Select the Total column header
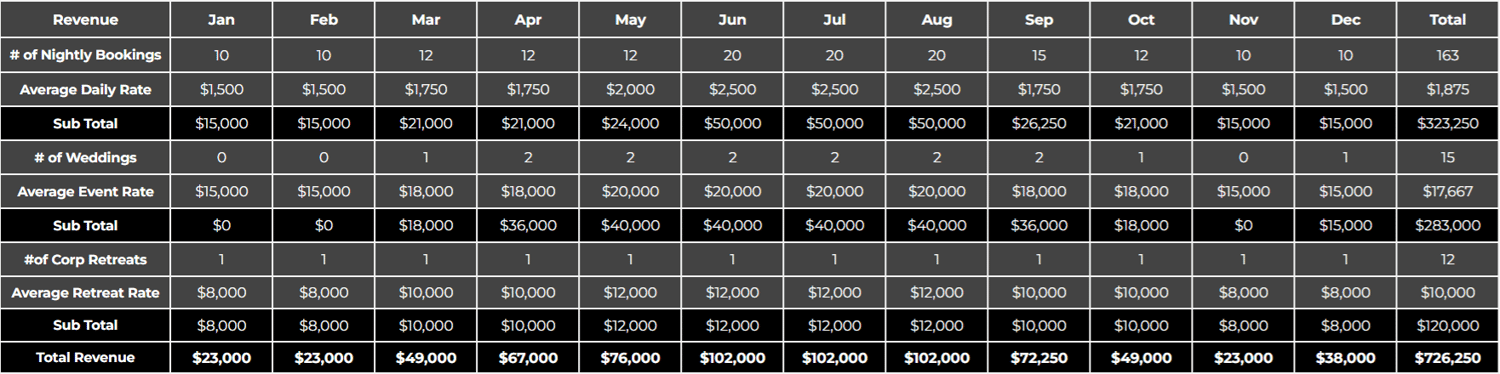1500x374 pixels. click(1447, 20)
